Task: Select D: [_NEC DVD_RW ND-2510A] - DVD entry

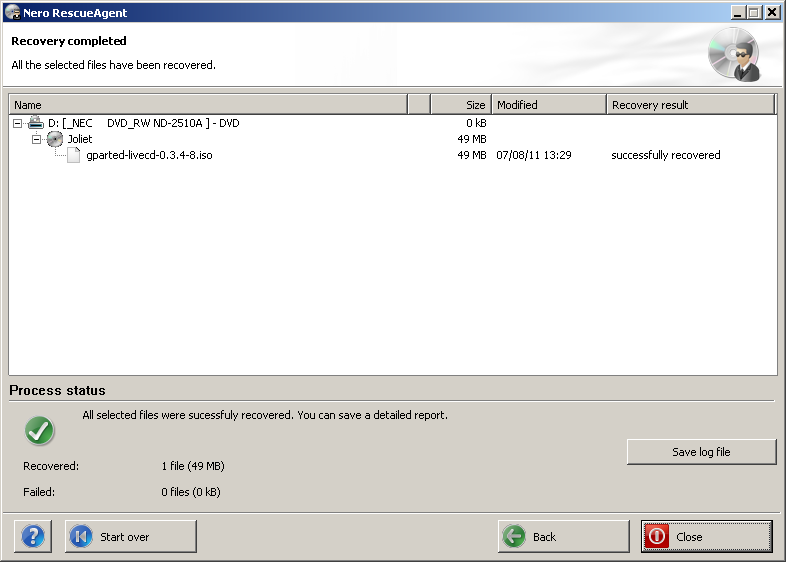Action: (143, 123)
